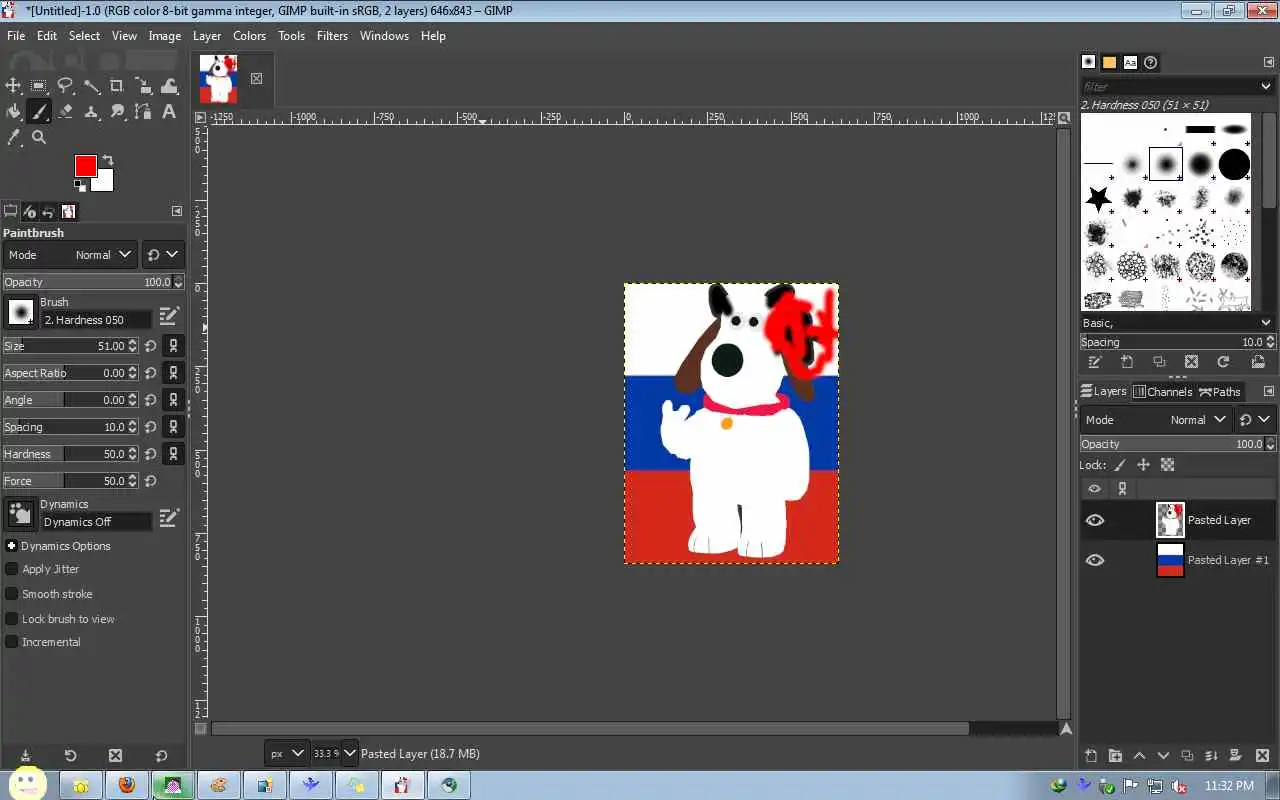Switch to the Paths tab
This screenshot has height=800, width=1280.
1220,392
